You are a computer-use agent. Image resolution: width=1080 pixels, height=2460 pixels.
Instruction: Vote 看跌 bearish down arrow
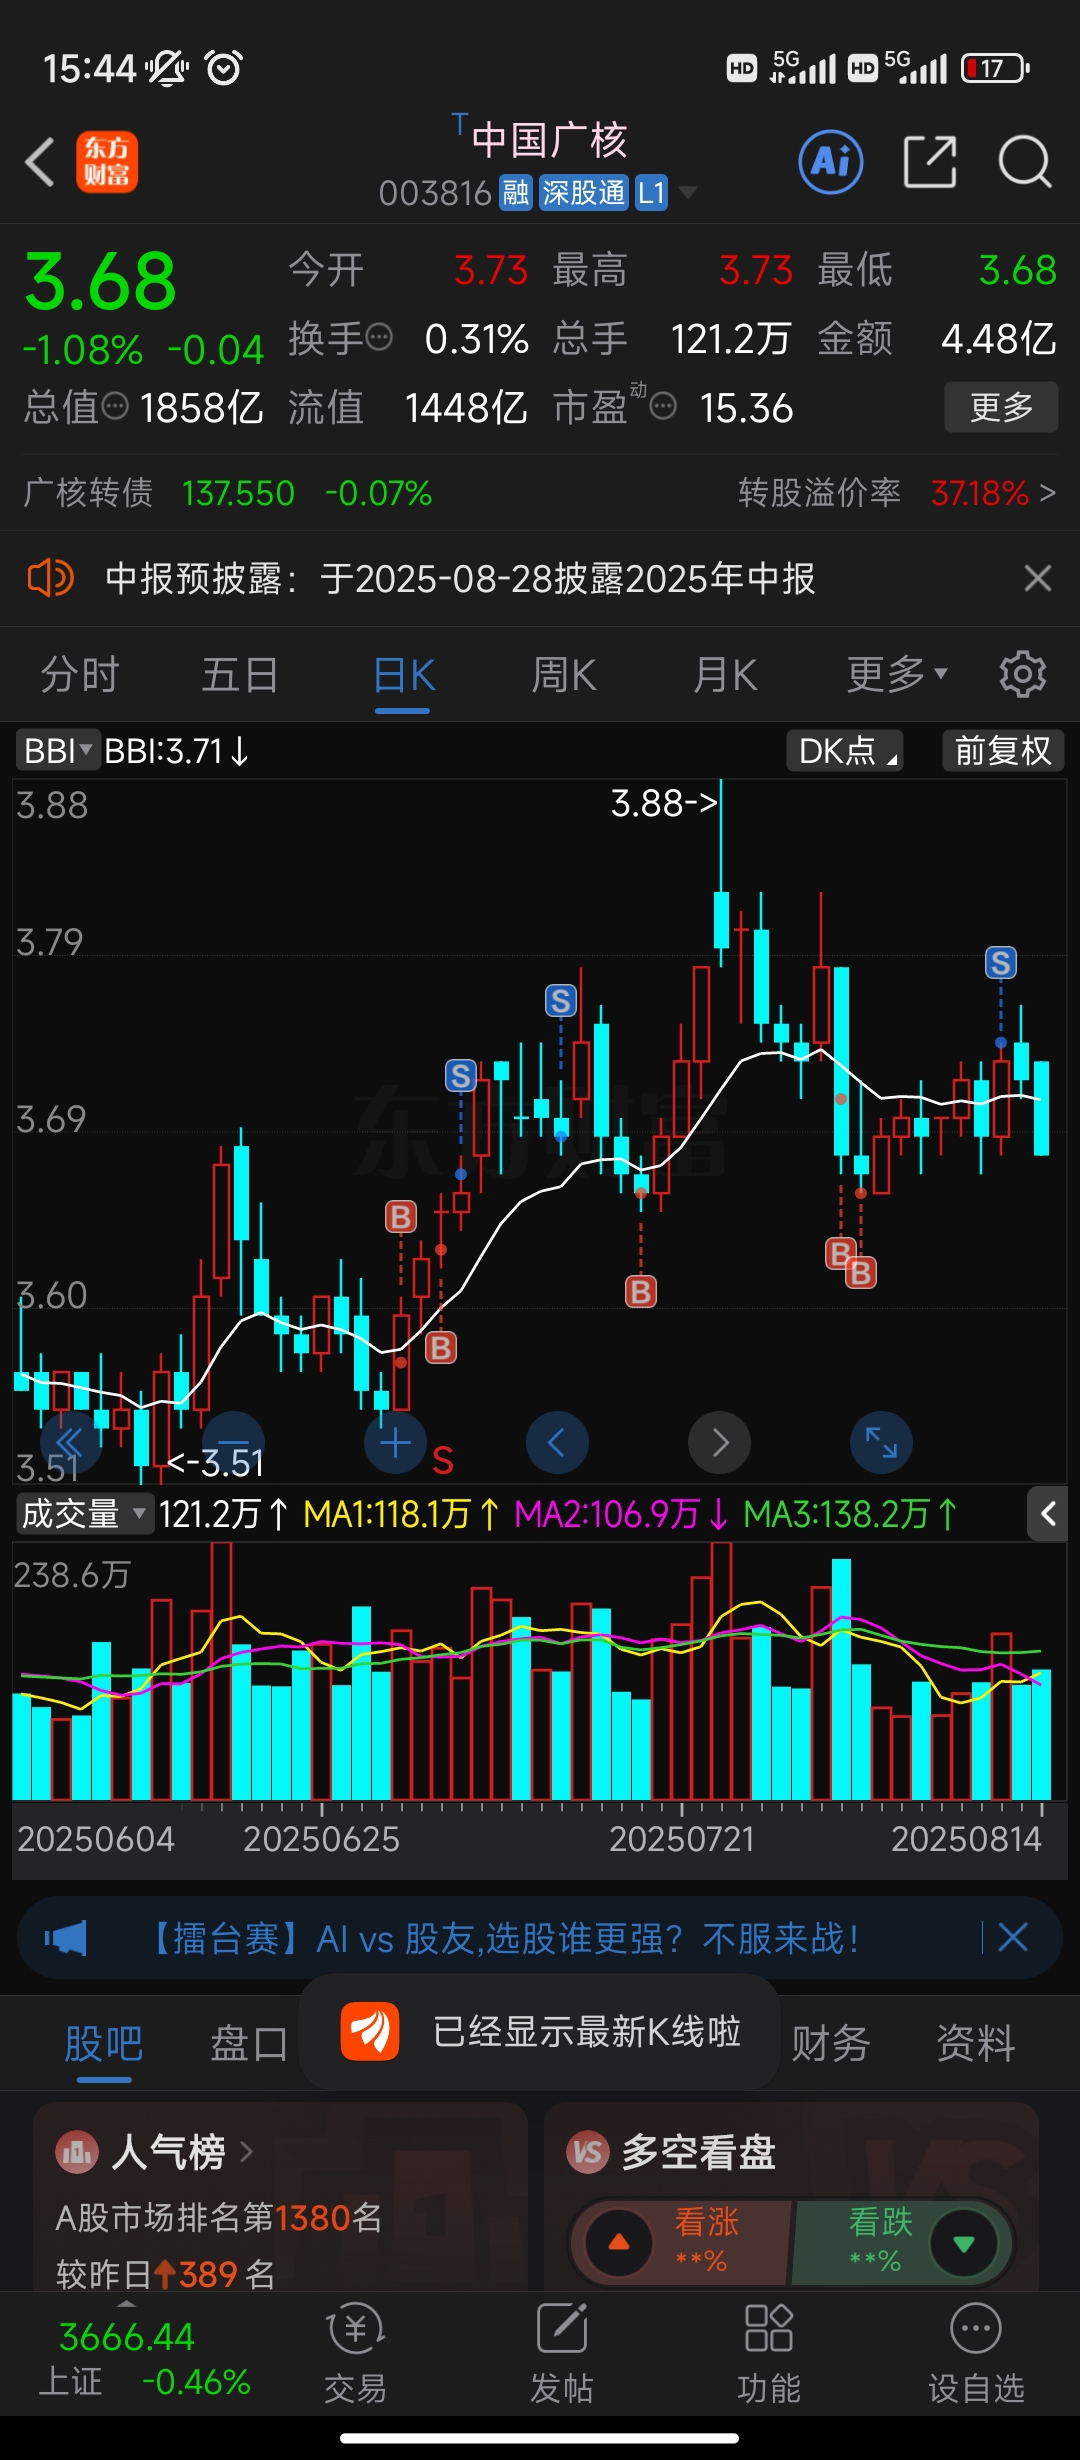pyautogui.click(x=964, y=2243)
